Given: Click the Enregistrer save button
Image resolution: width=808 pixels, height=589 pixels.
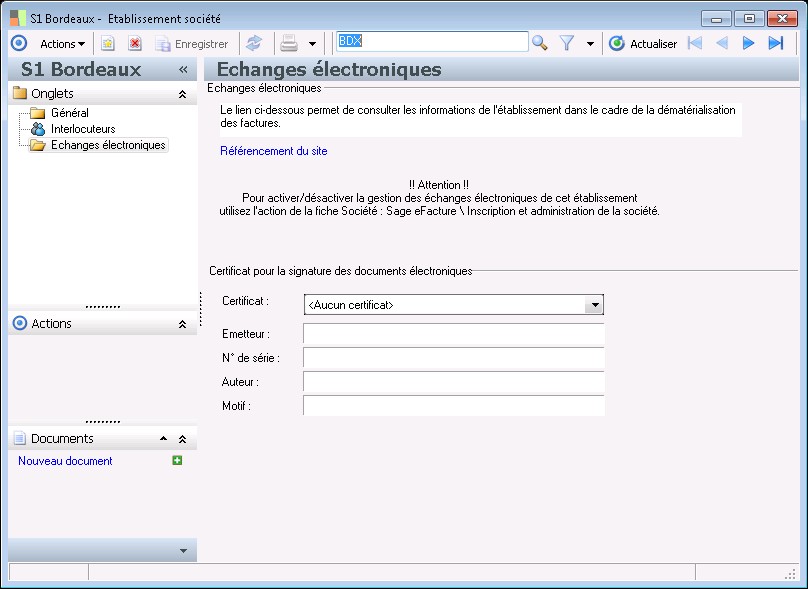Looking at the screenshot, I should [x=192, y=44].
